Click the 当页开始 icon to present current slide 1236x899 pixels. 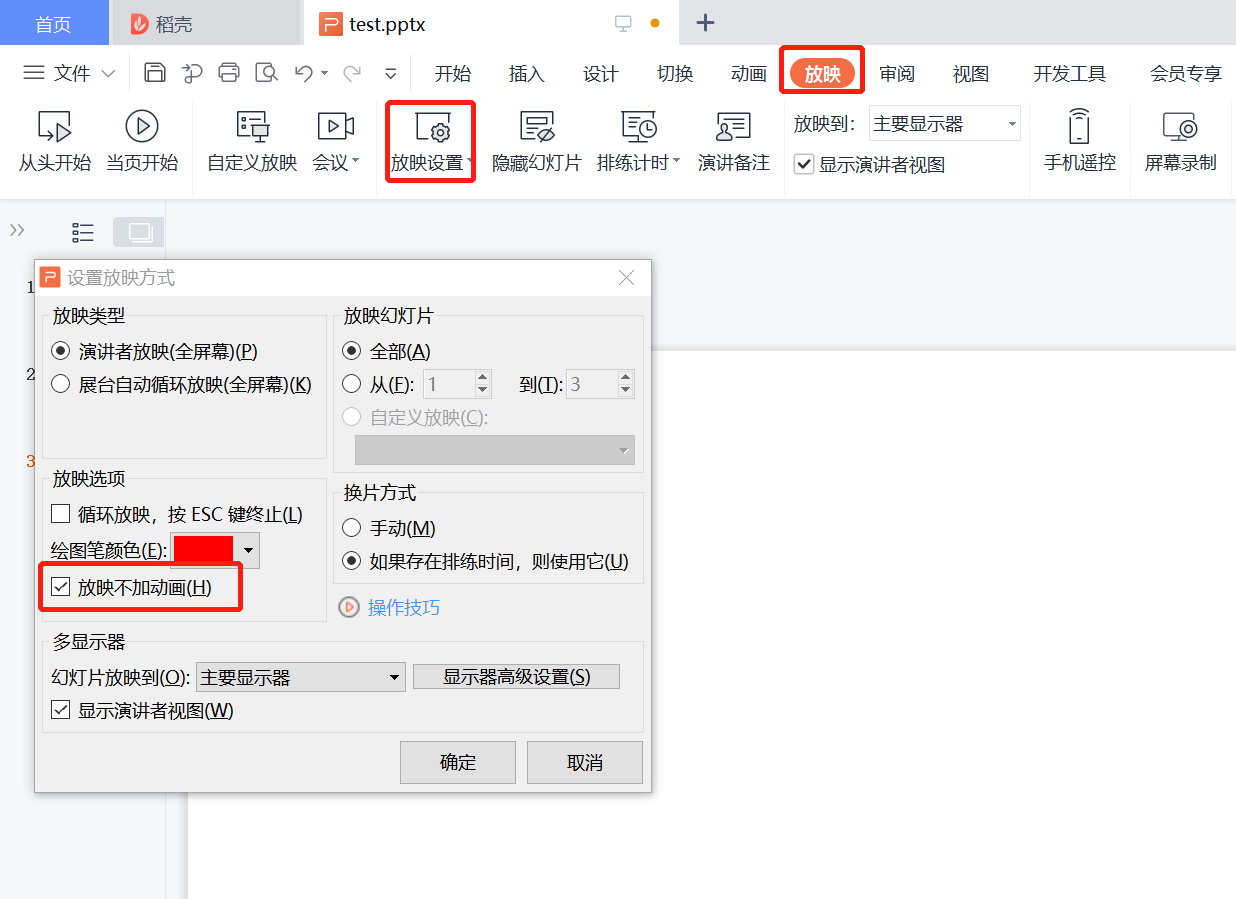[x=142, y=140]
